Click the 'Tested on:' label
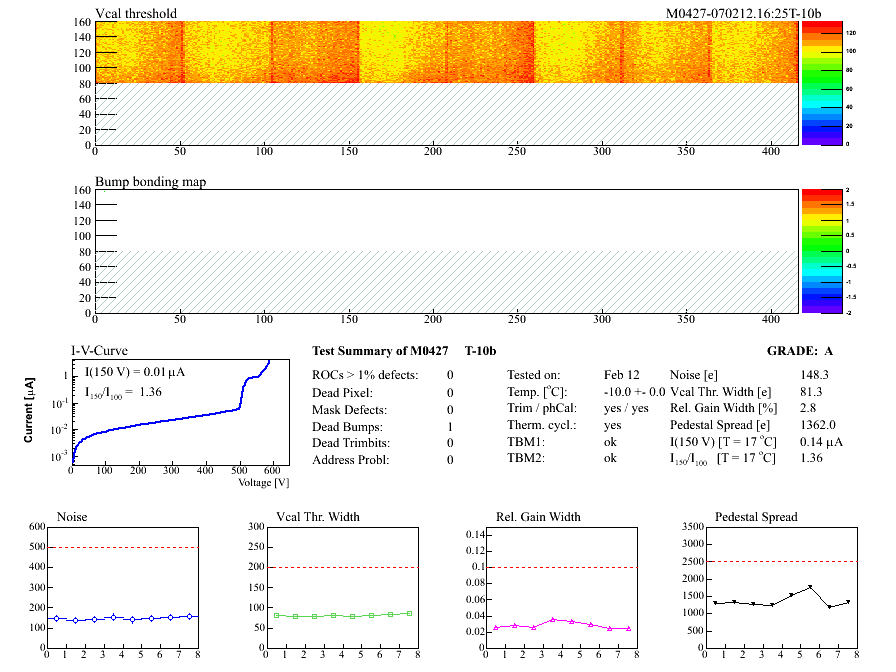This screenshot has width=896, height=672. point(533,375)
